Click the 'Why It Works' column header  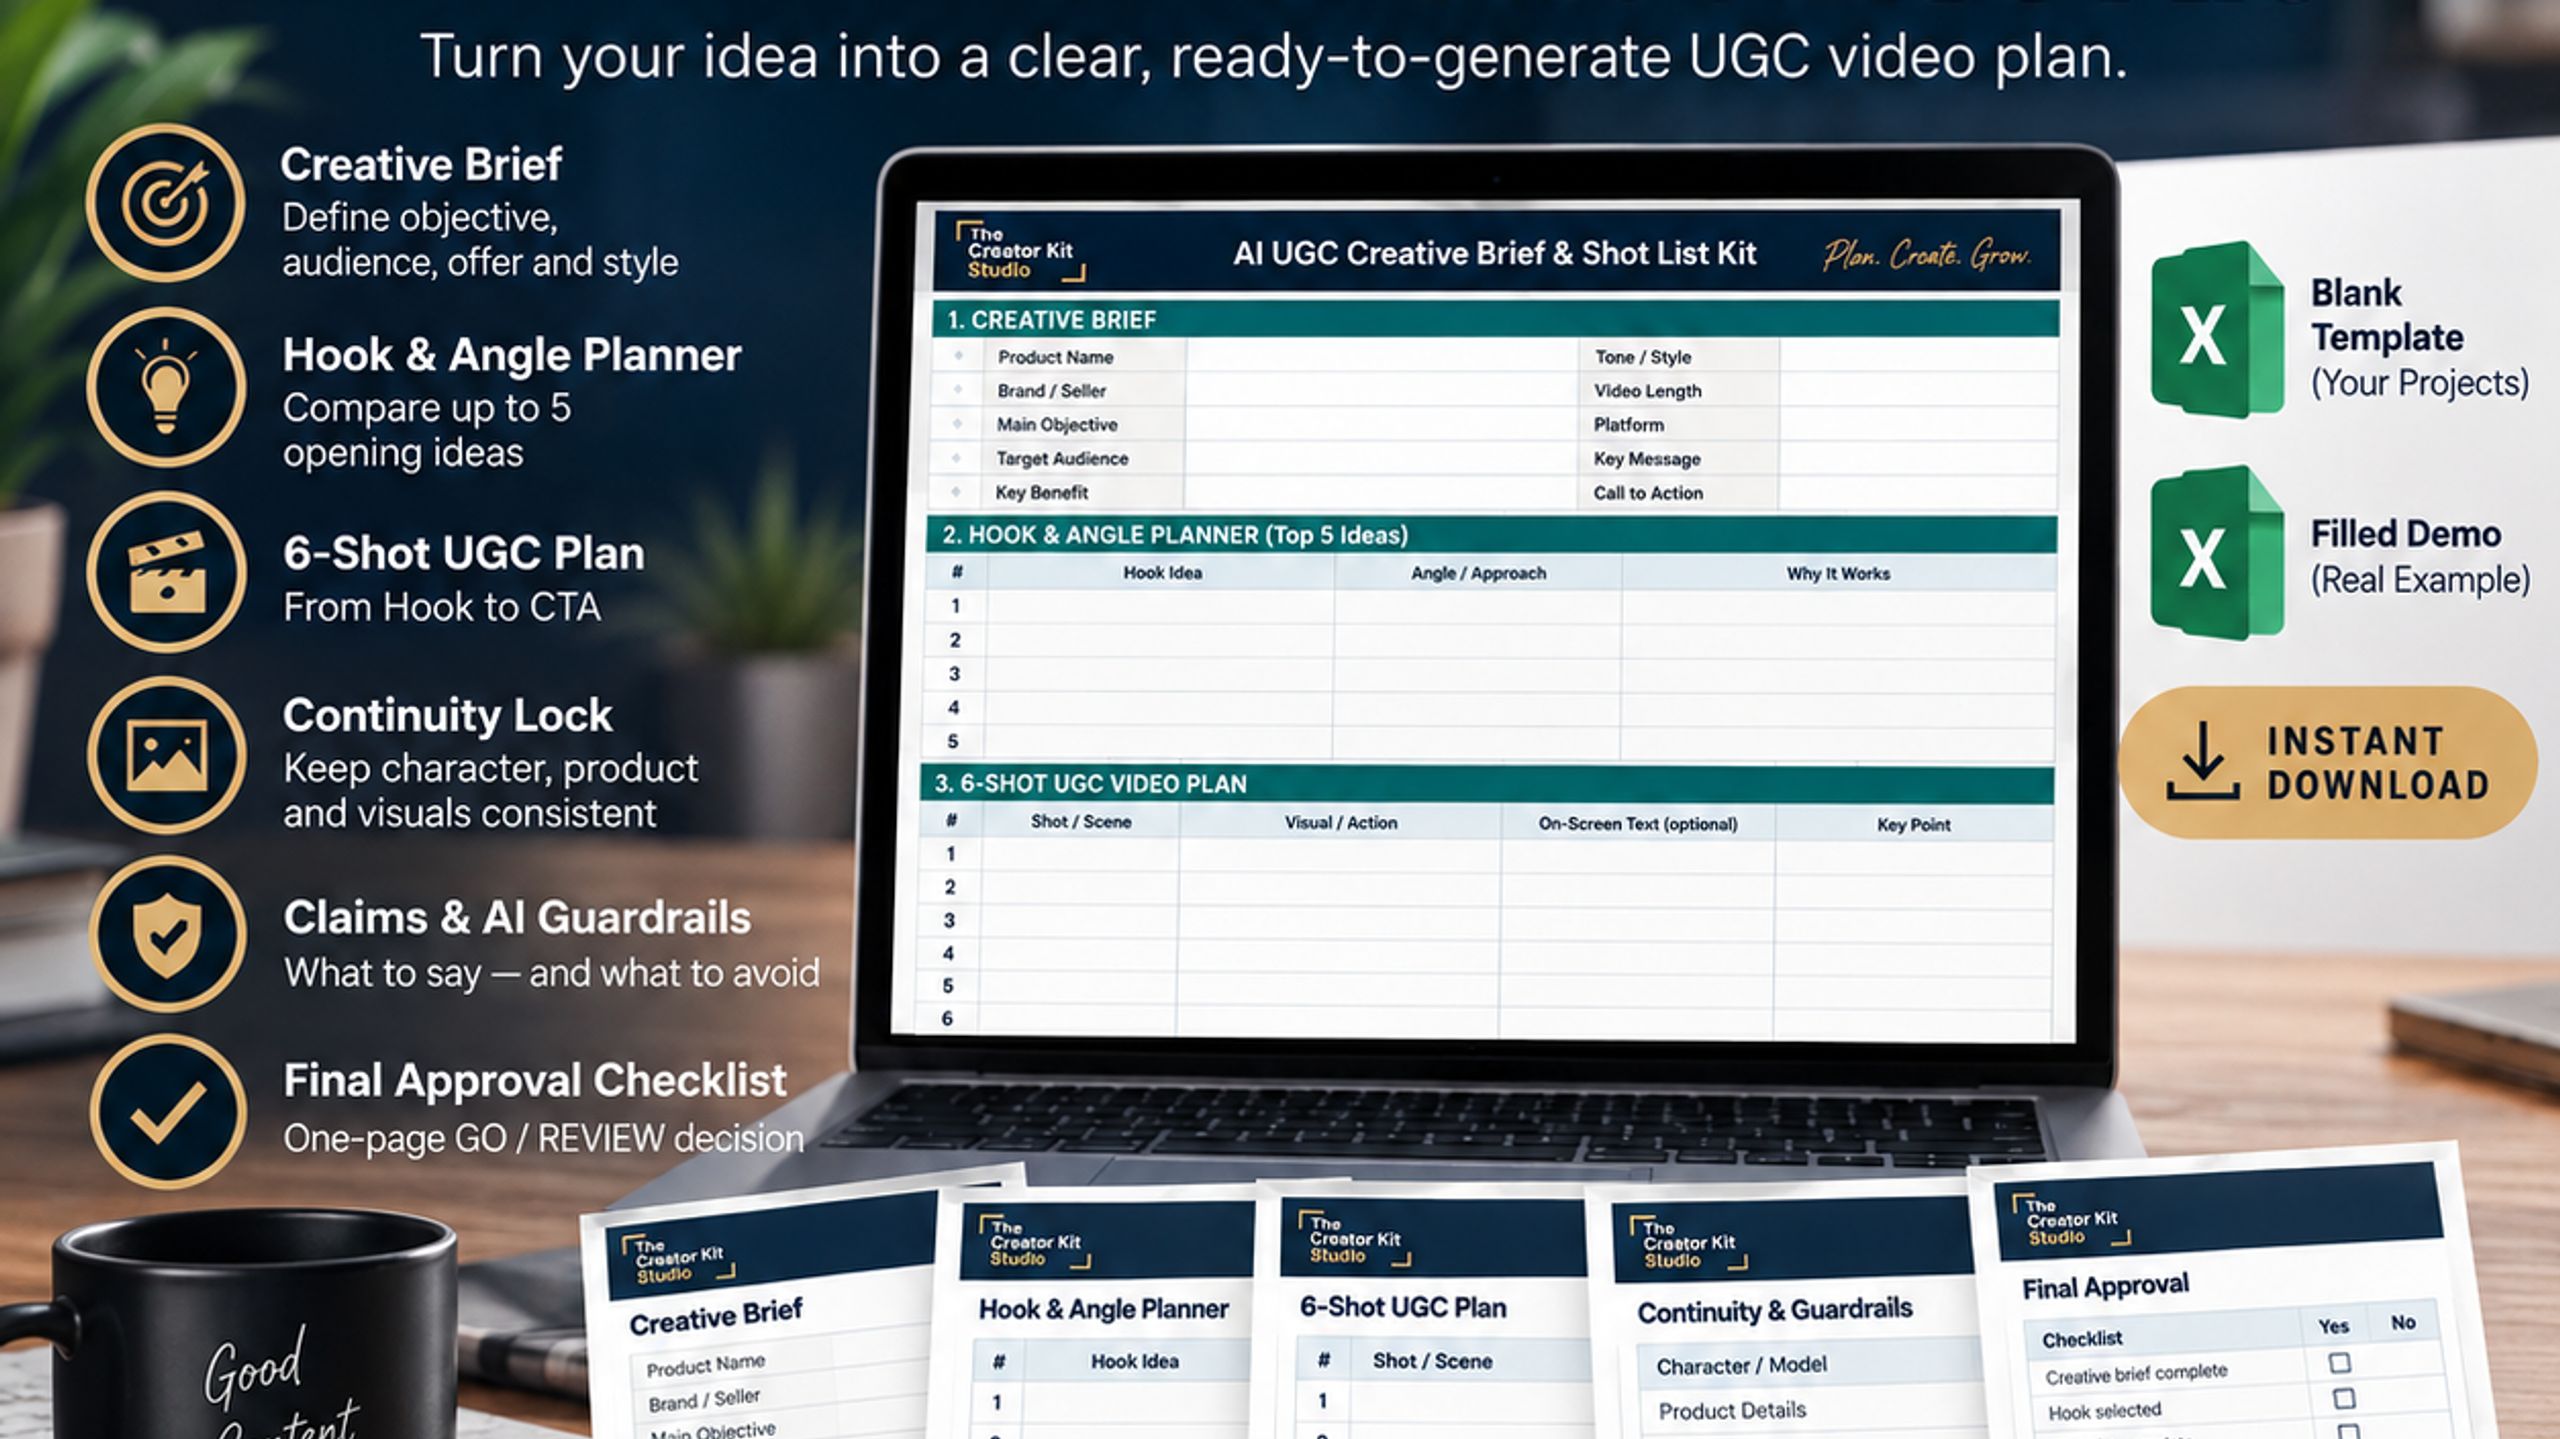(x=1838, y=574)
